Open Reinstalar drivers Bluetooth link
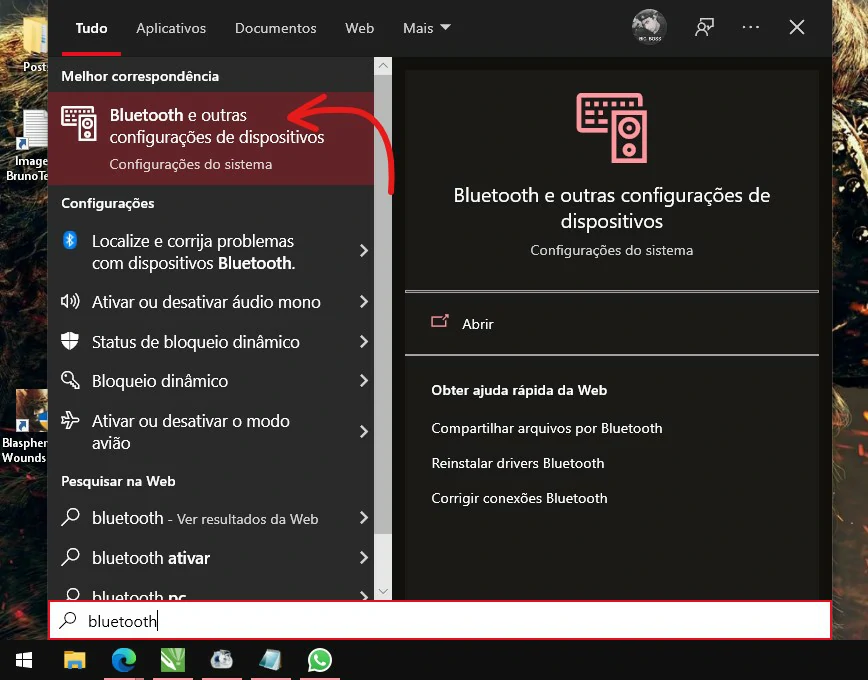 518,463
